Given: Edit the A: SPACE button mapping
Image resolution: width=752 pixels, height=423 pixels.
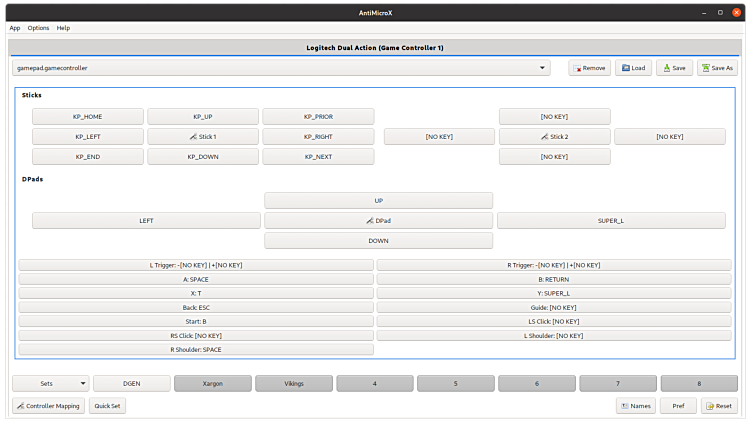Looking at the screenshot, I should pos(196,279).
